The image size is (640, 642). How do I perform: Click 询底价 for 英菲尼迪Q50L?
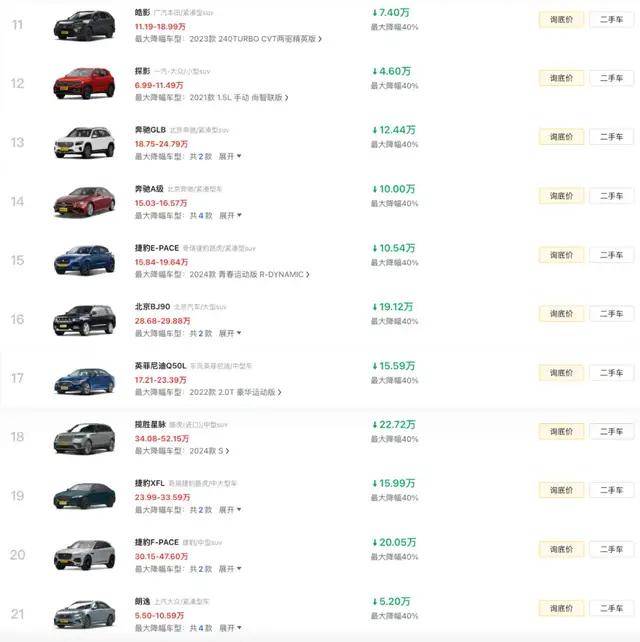tap(561, 373)
